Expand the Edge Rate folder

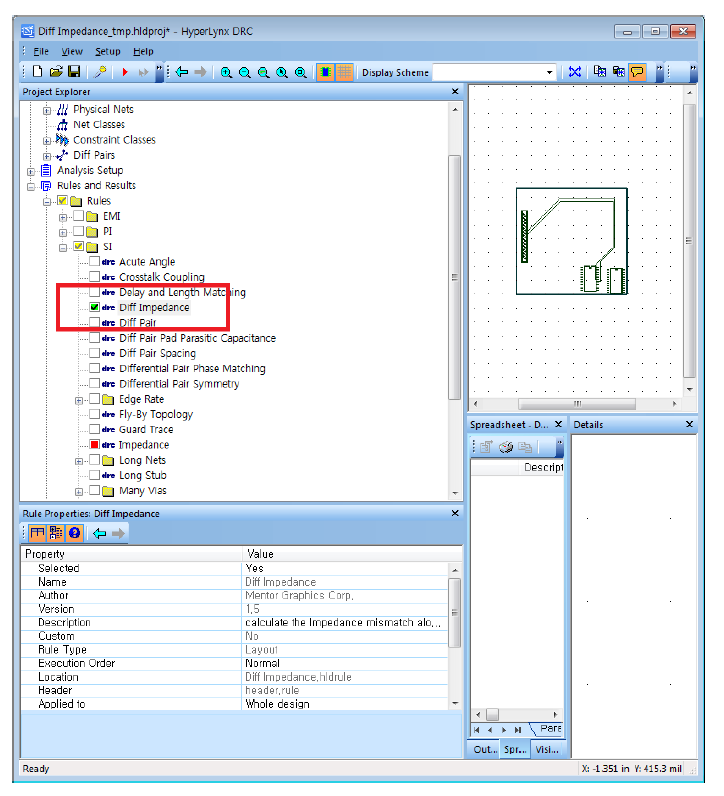tap(79, 400)
